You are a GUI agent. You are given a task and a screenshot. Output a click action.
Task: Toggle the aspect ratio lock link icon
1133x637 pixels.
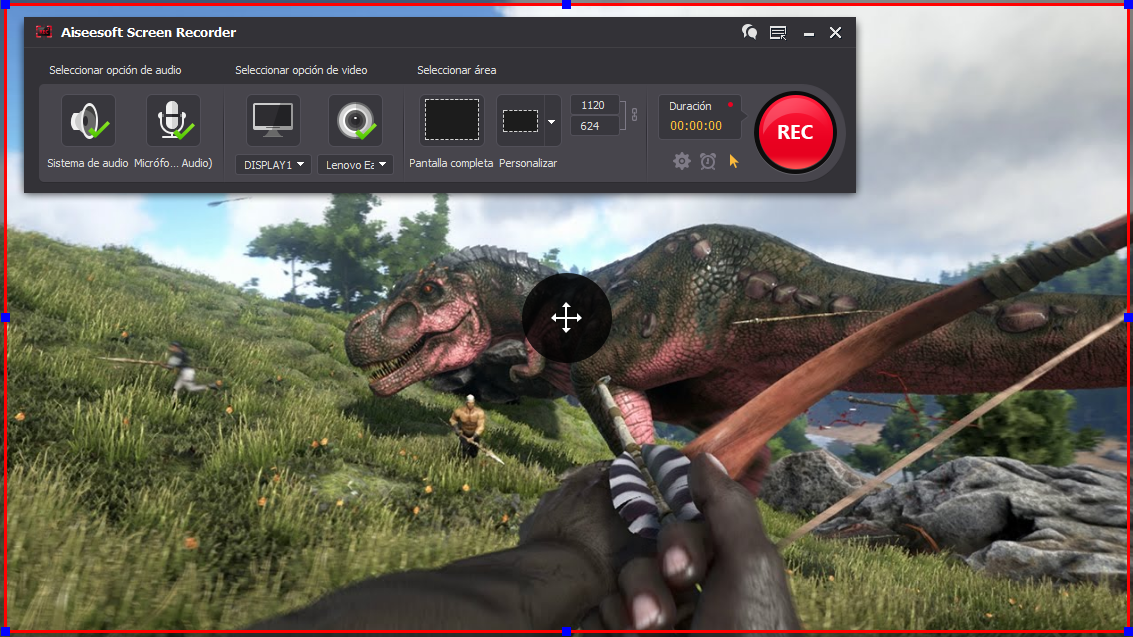click(634, 115)
